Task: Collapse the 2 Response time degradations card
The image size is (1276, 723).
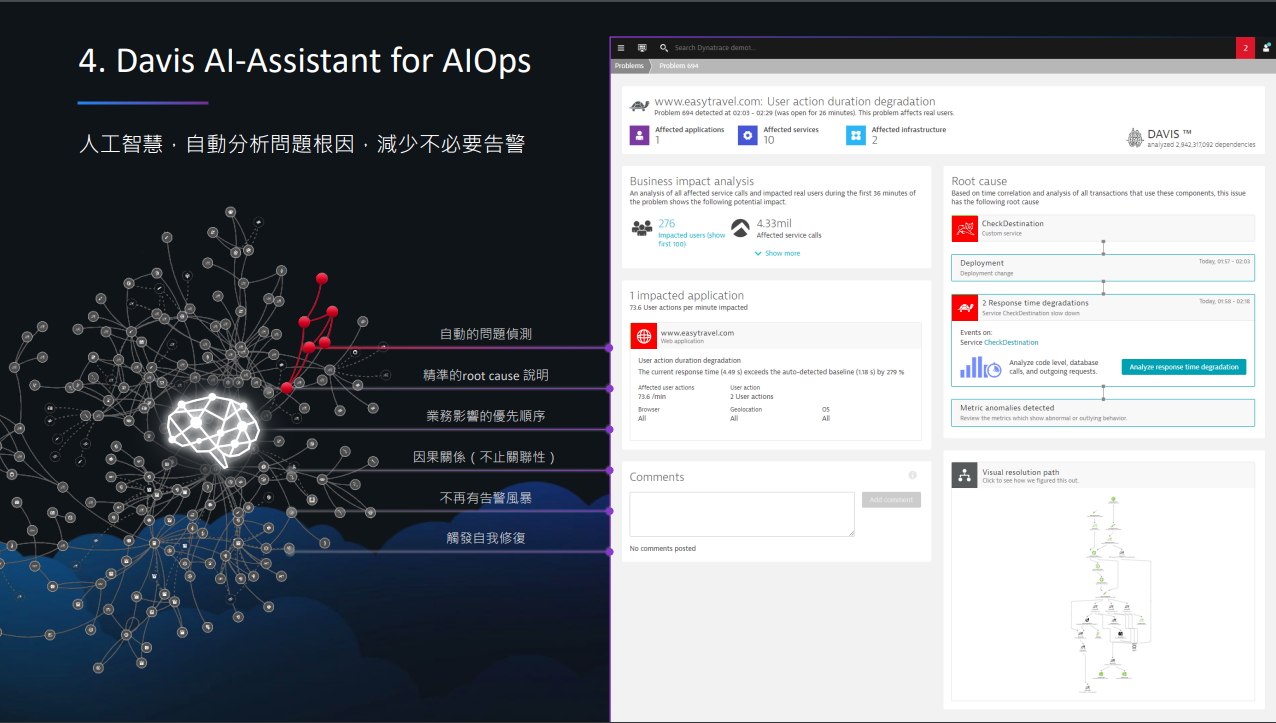Action: click(1102, 307)
